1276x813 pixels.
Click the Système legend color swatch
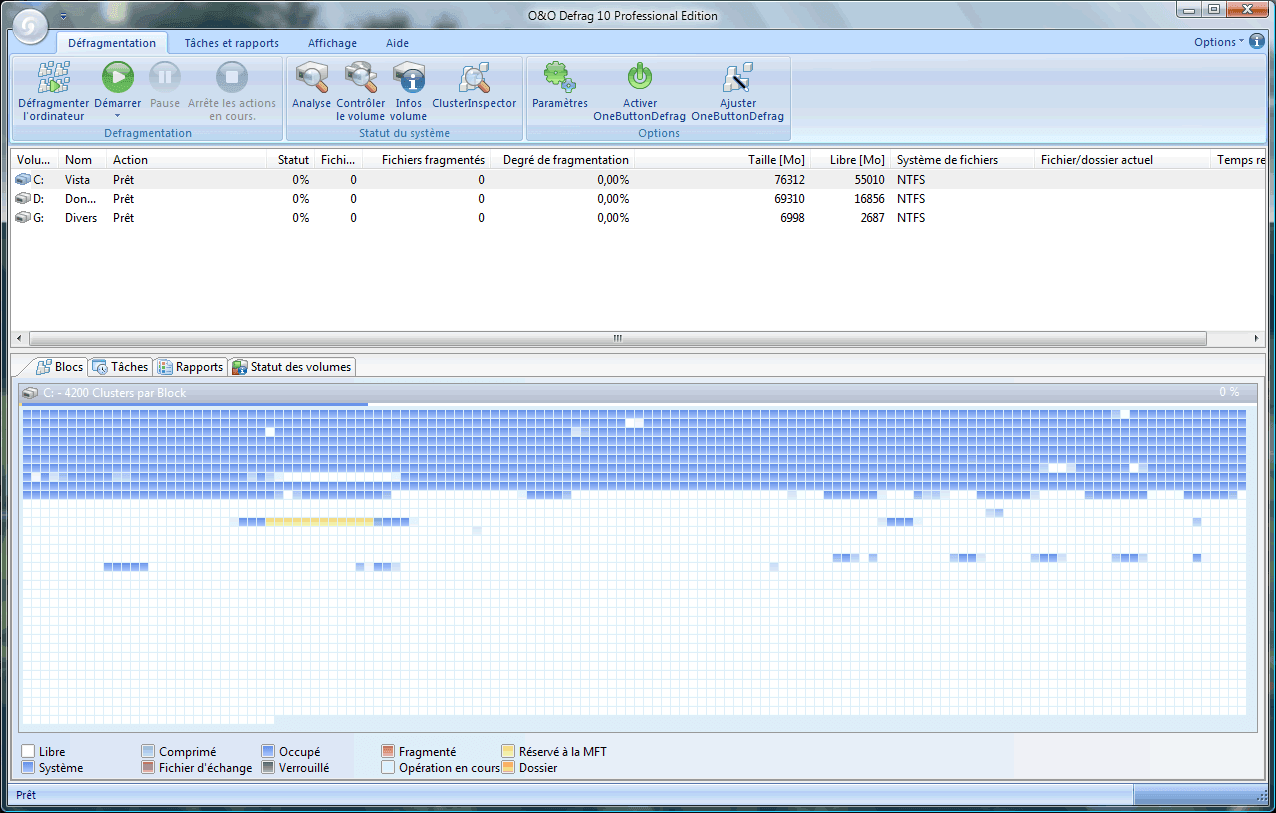[x=28, y=768]
